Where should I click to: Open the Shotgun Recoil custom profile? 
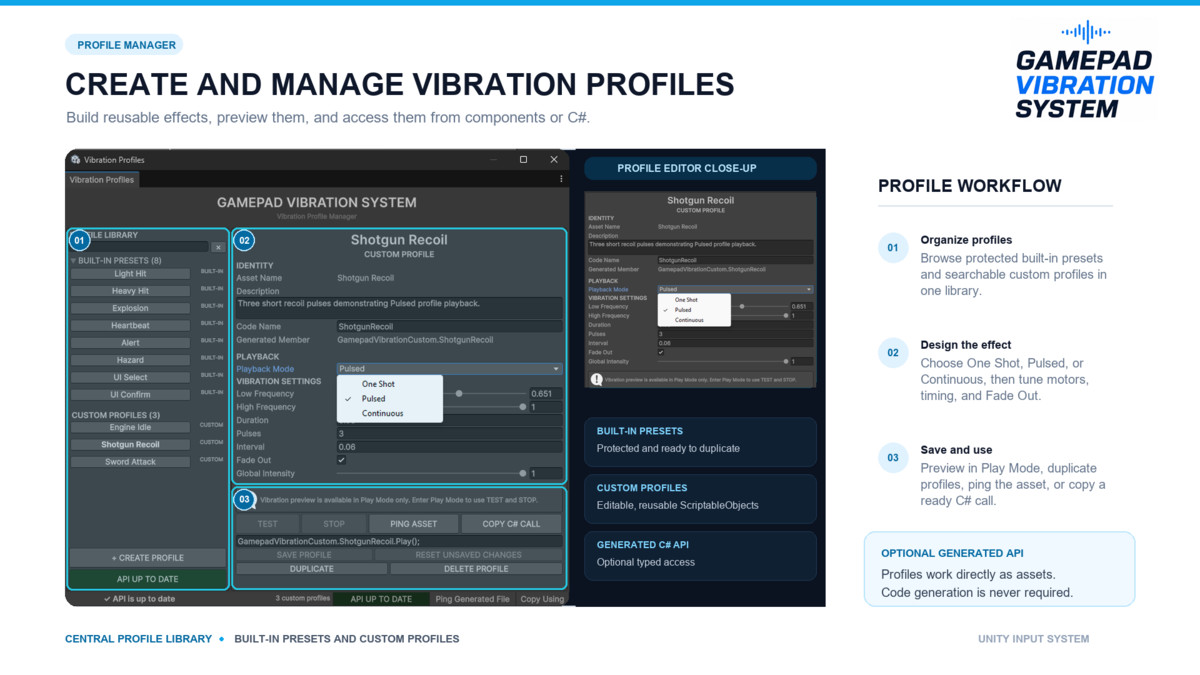click(130, 444)
